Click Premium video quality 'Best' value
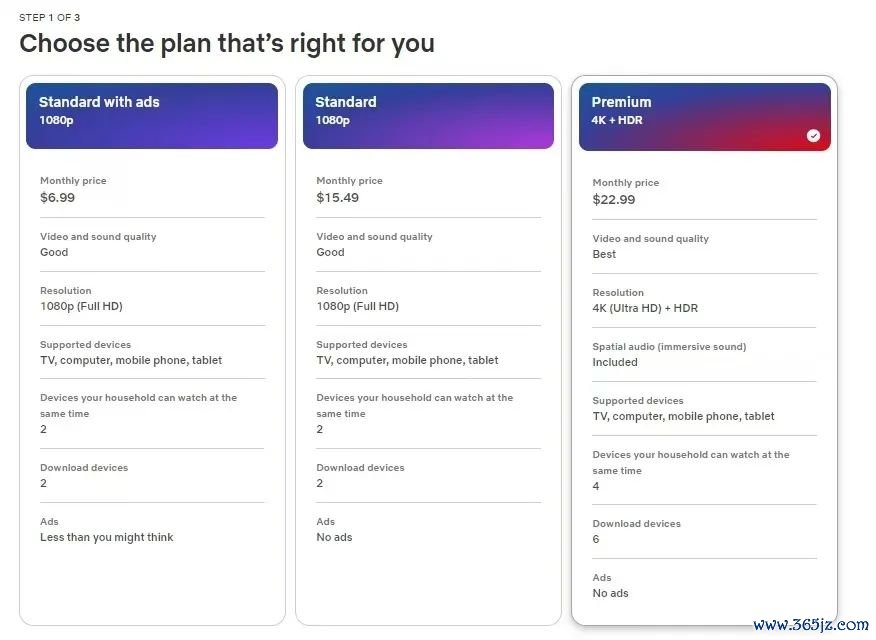The height and width of the screenshot is (640, 876). 604,254
